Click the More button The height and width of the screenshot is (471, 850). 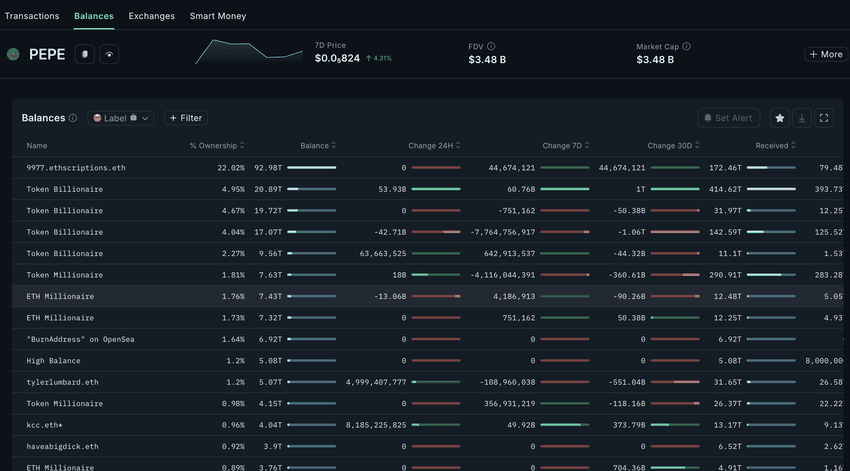coord(825,54)
